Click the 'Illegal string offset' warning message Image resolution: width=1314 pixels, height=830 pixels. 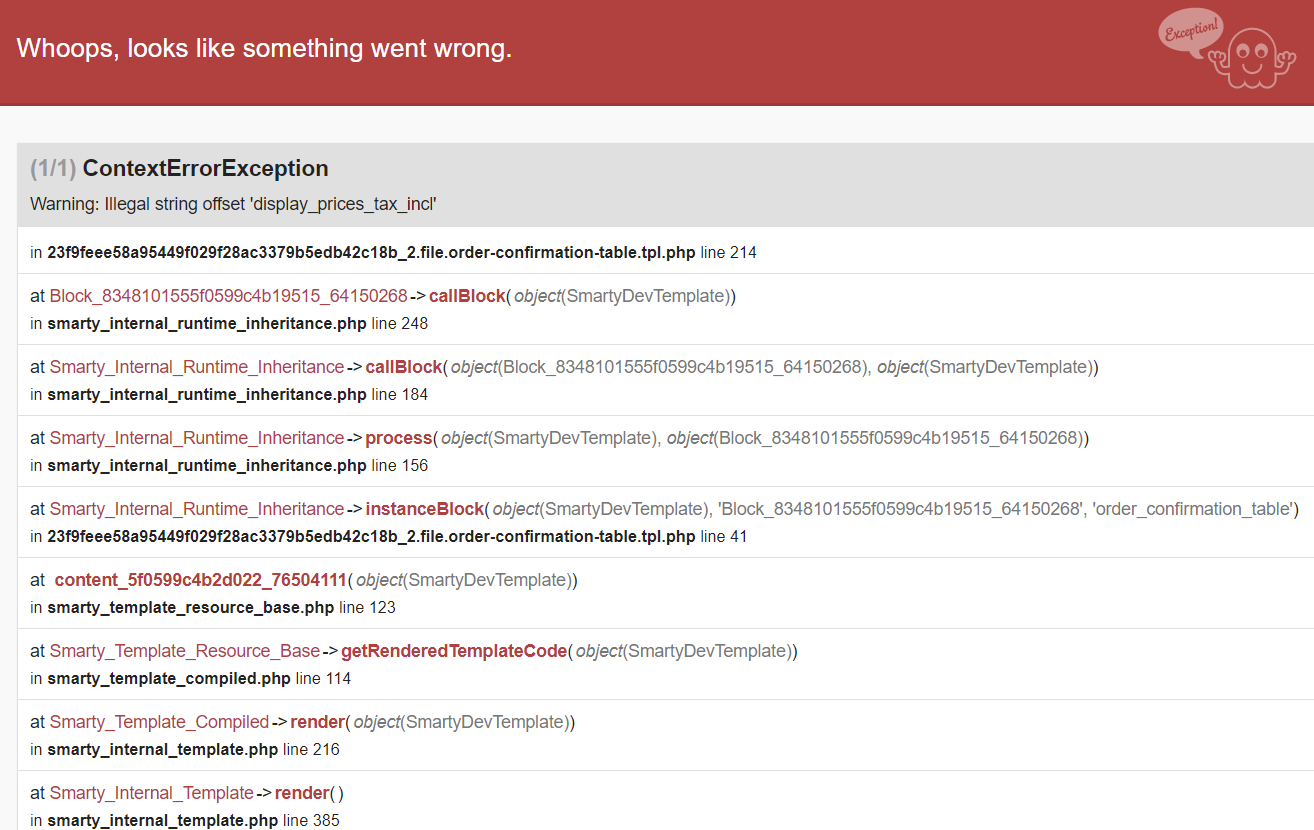pos(233,204)
